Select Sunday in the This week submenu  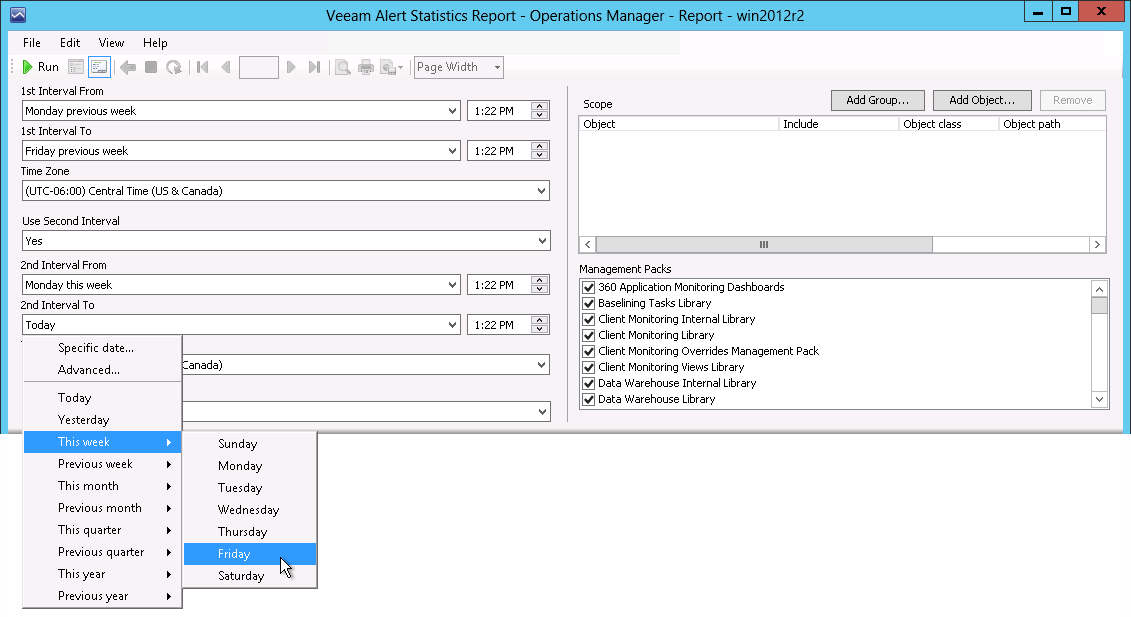pyautogui.click(x=250, y=444)
